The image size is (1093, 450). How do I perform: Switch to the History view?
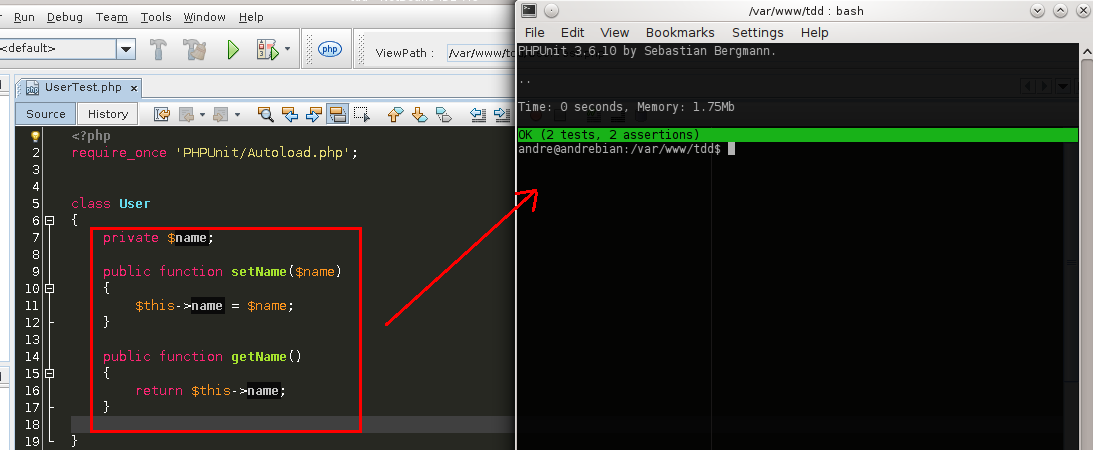pyautogui.click(x=107, y=114)
